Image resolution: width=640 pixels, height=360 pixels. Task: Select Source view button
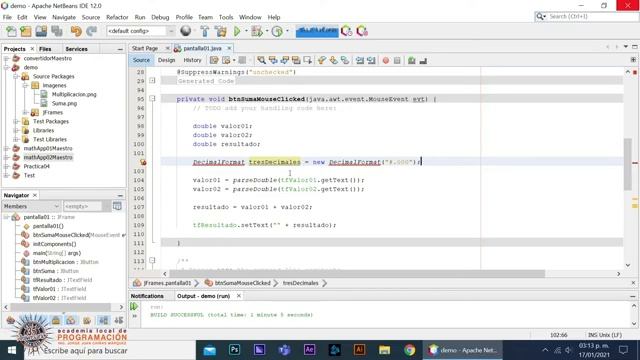[x=141, y=60]
